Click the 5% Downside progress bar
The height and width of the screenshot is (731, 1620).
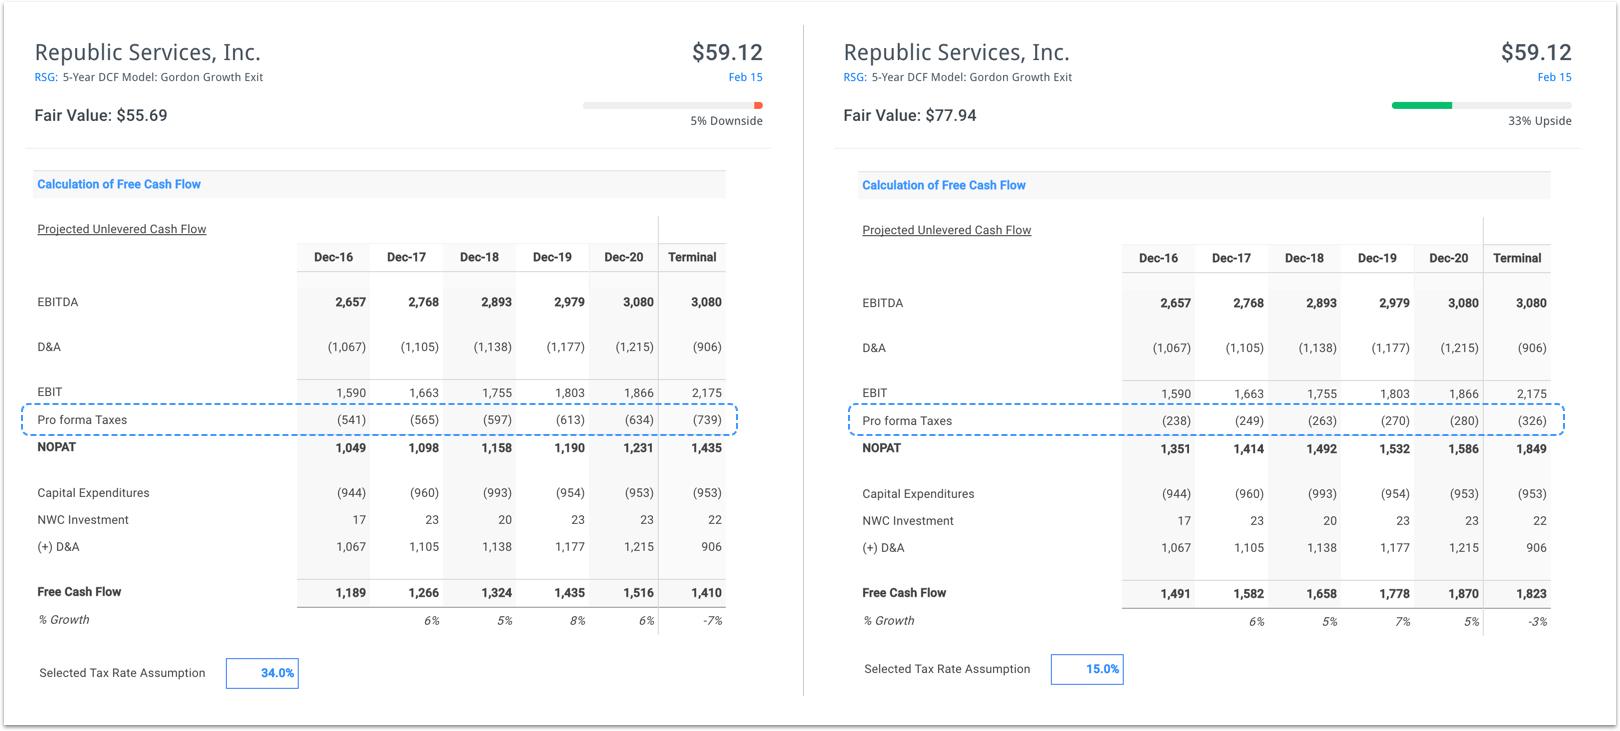pyautogui.click(x=673, y=105)
